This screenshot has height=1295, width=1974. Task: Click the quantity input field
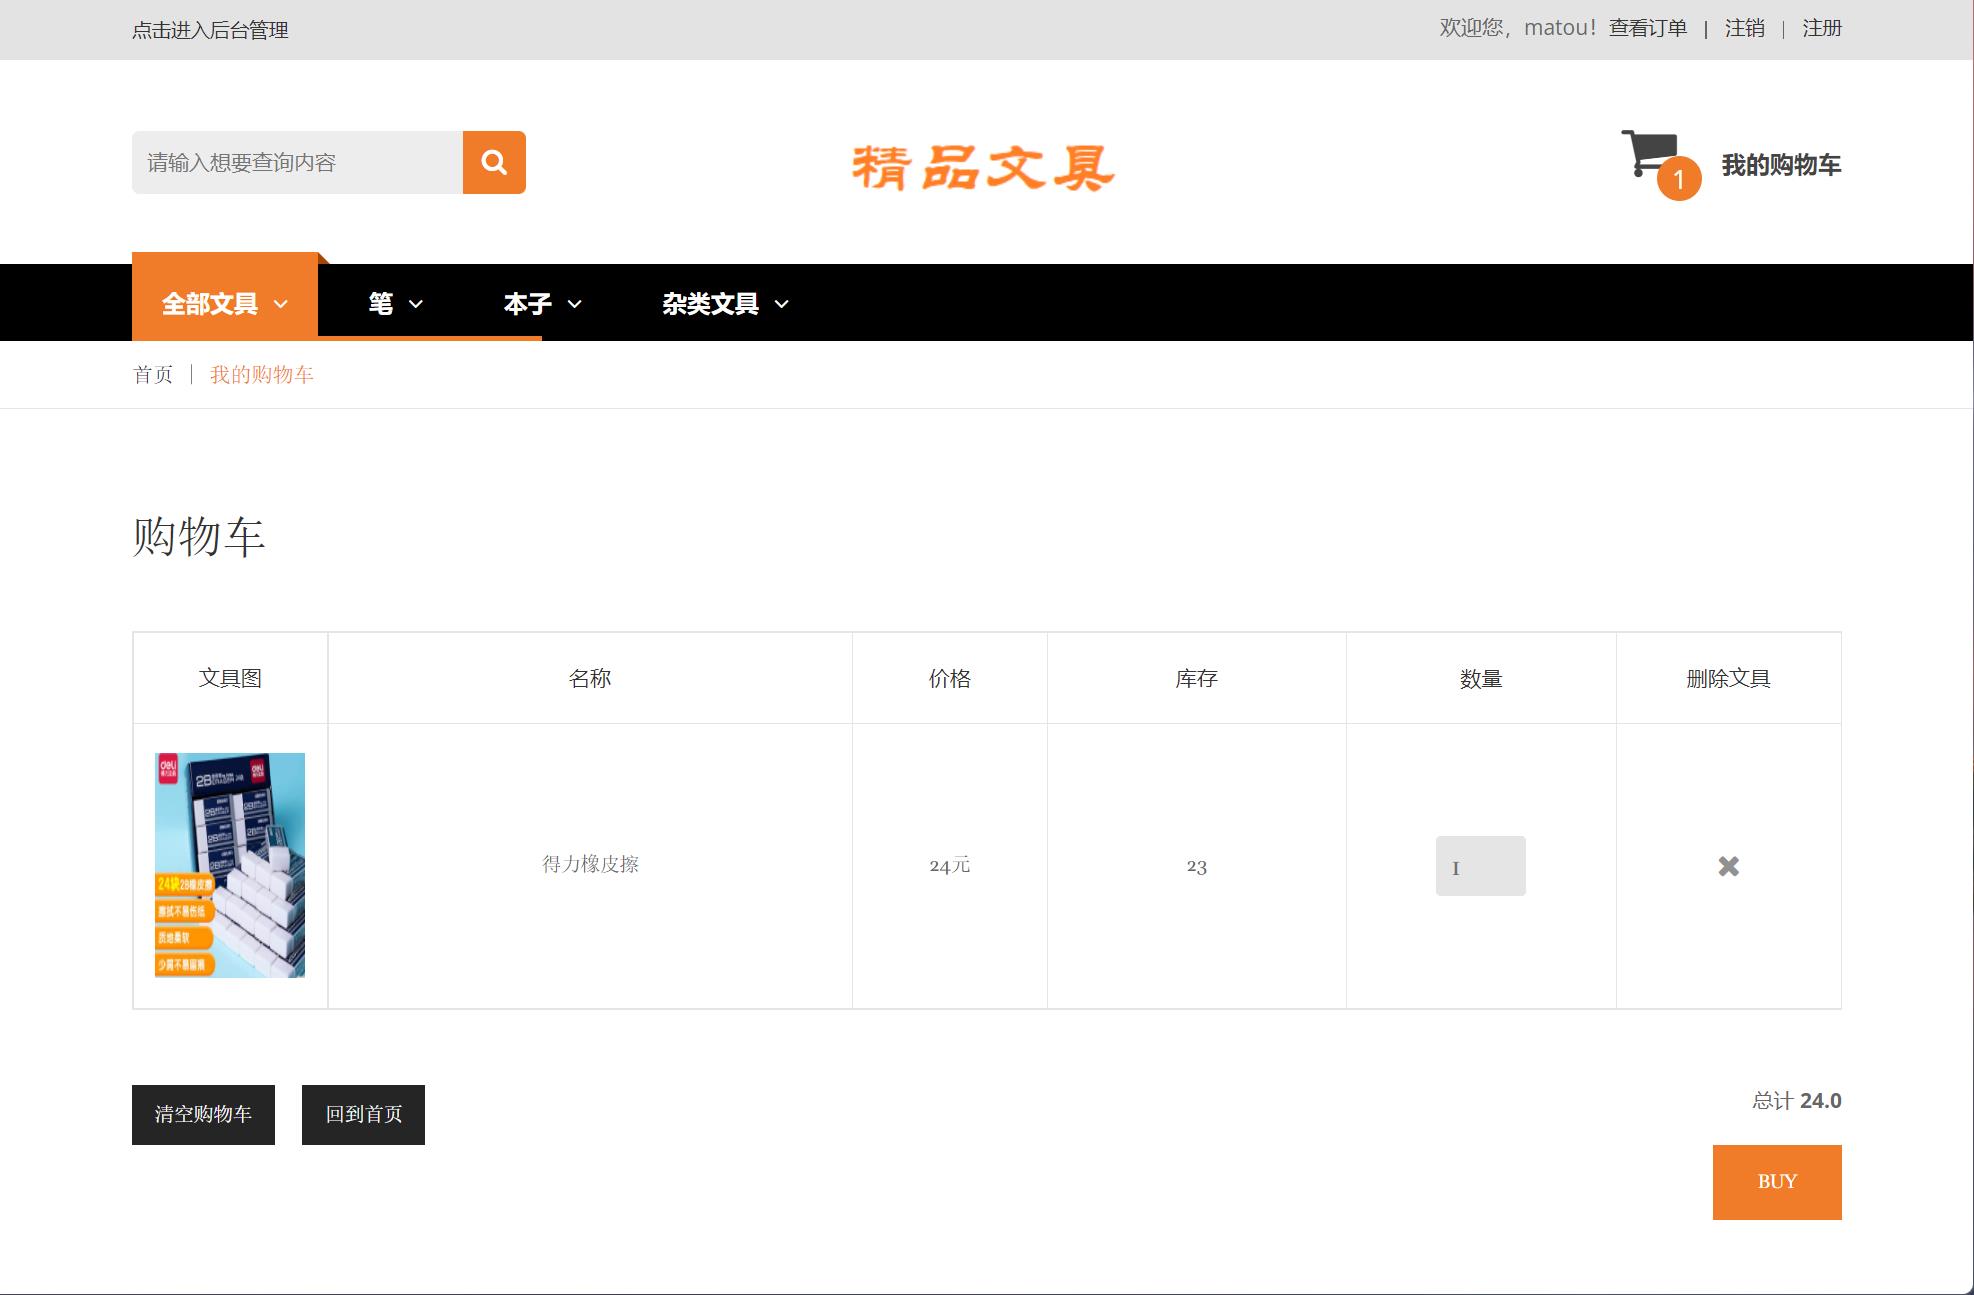click(x=1480, y=866)
